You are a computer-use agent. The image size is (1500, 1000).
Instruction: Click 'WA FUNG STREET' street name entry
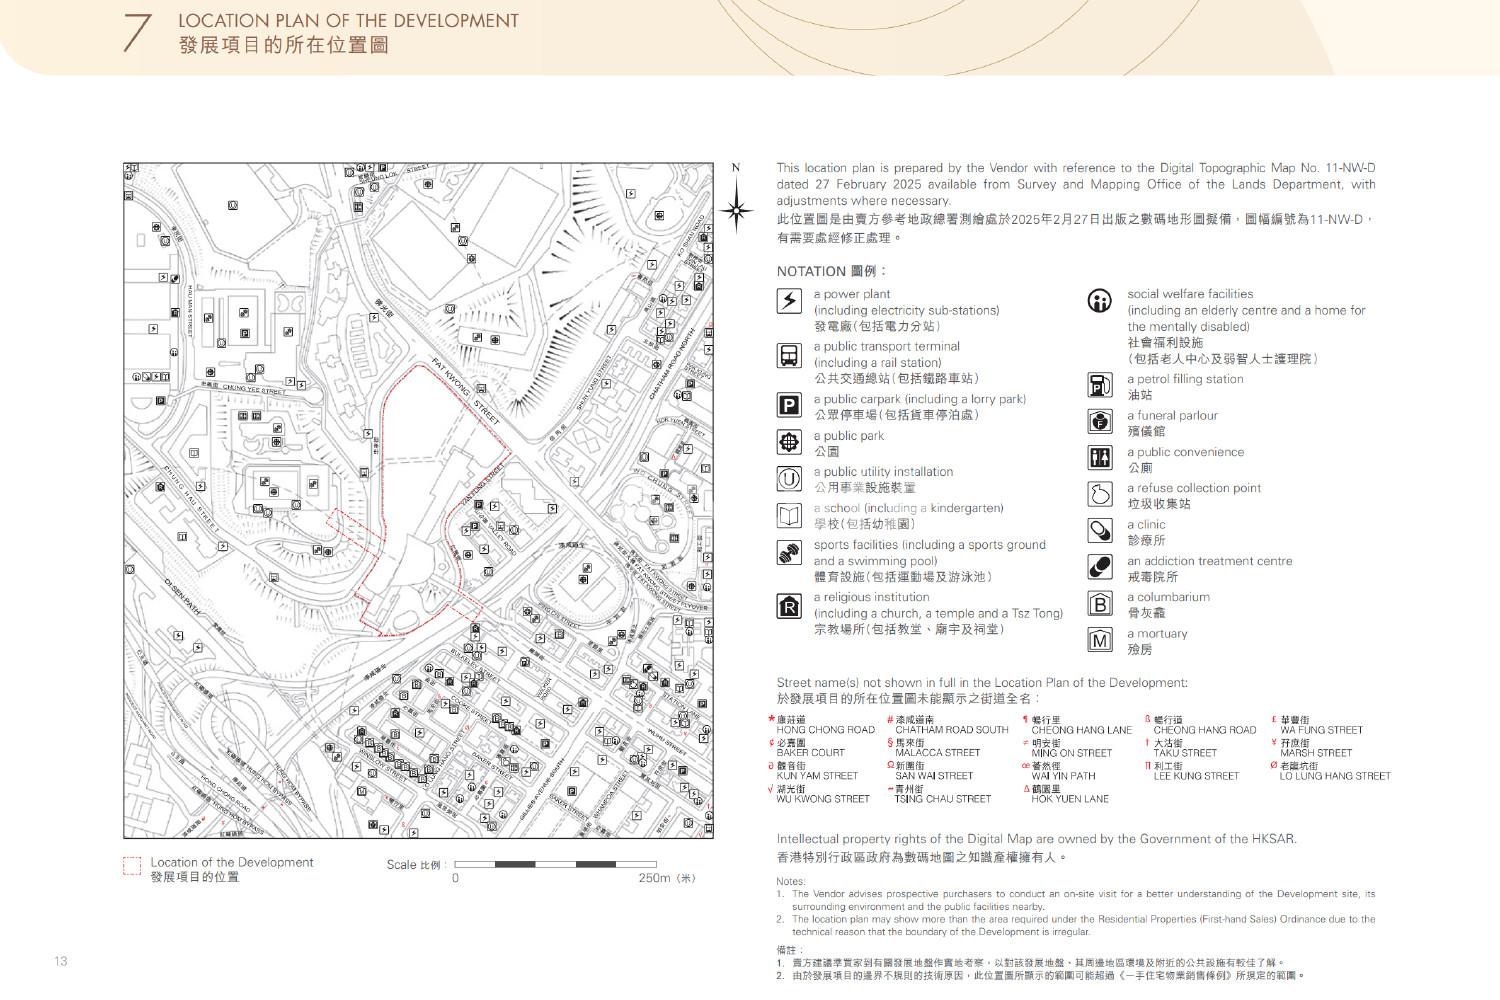point(1322,730)
